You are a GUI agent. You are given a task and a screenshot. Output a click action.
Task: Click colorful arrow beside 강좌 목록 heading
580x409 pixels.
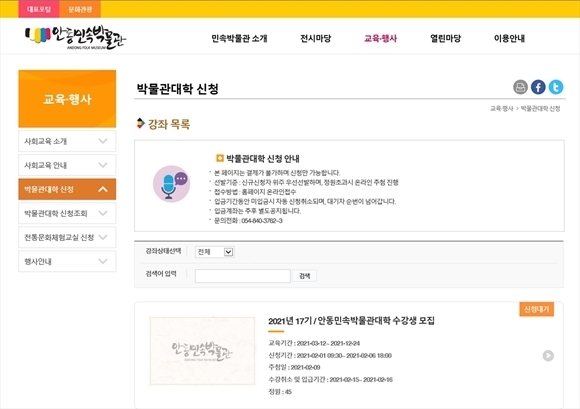(x=140, y=123)
